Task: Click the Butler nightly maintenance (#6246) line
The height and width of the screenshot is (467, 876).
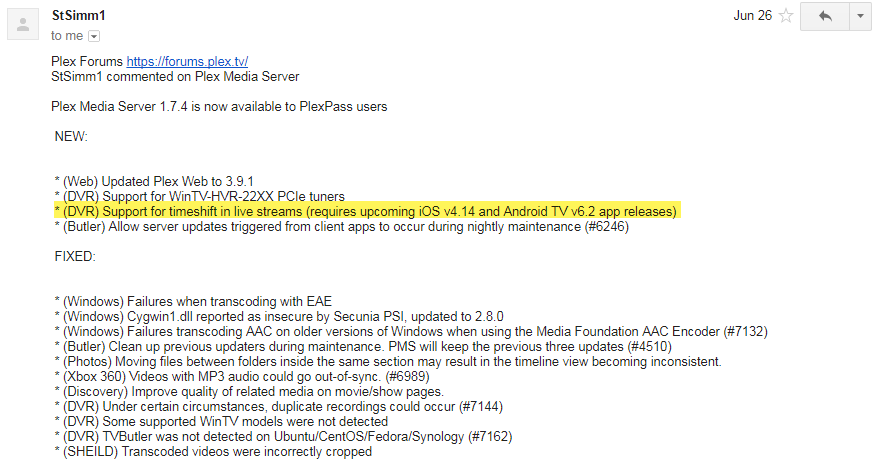Action: 341,227
